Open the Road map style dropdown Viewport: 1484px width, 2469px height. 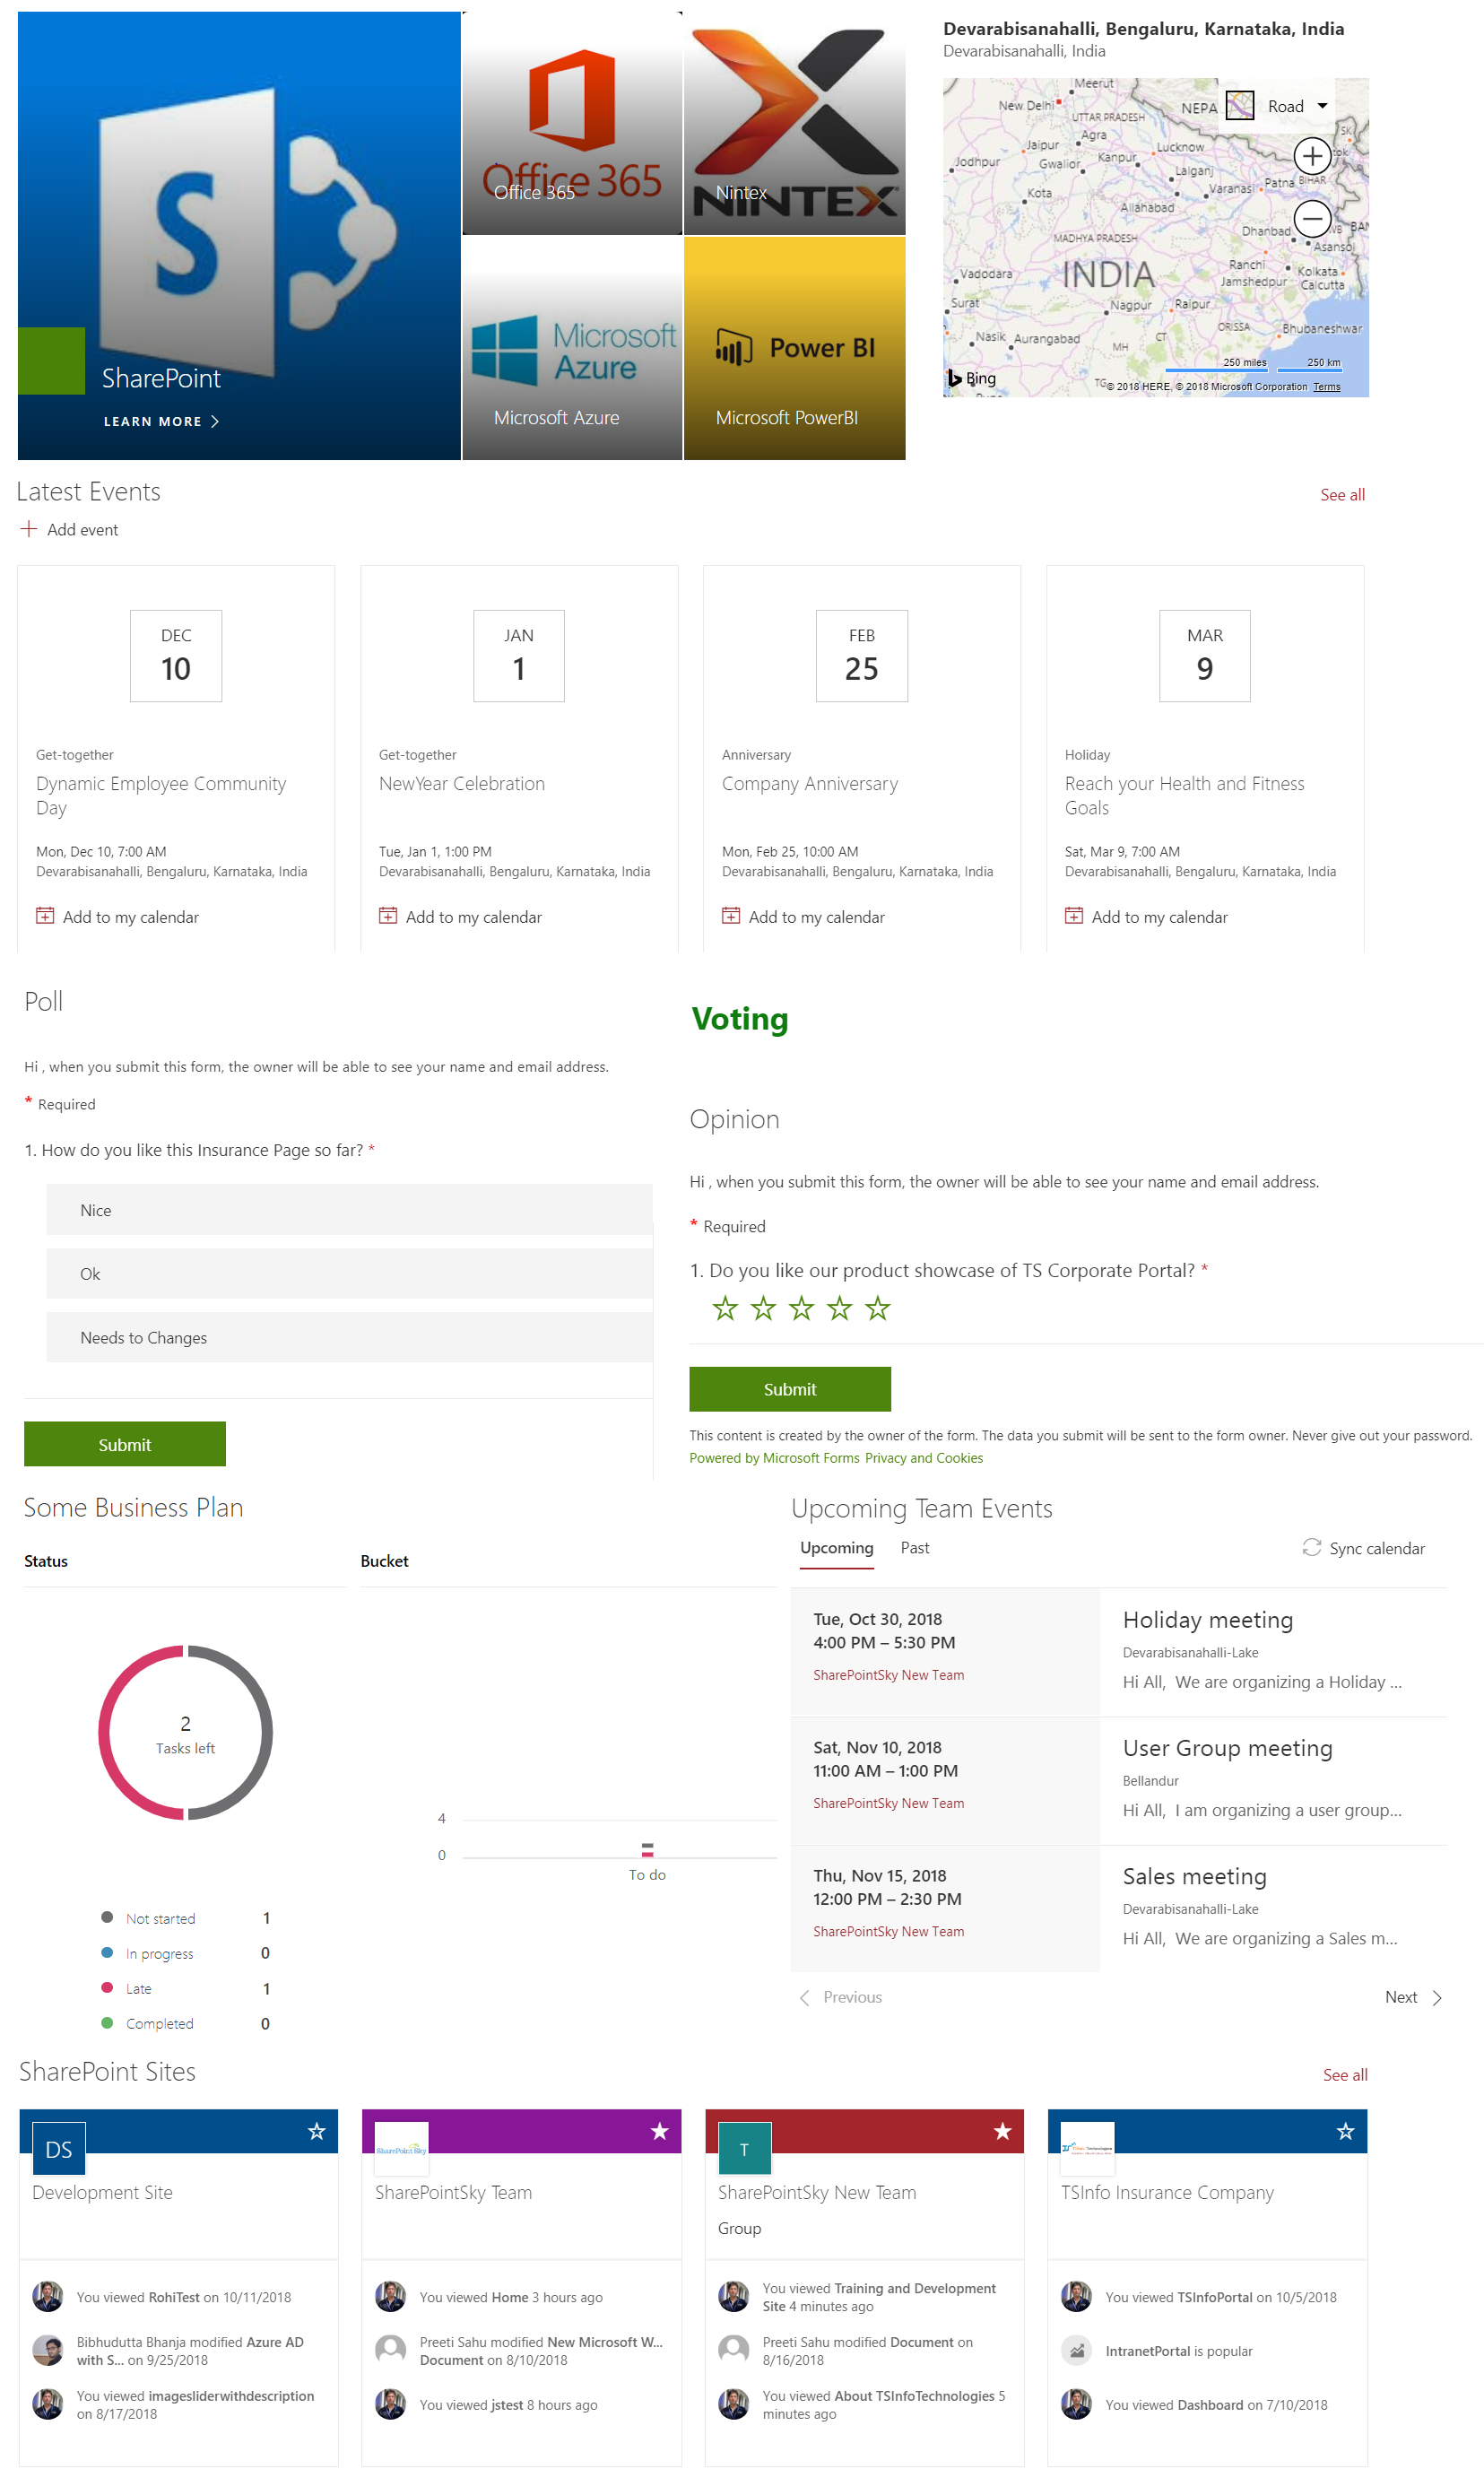pyautogui.click(x=1297, y=105)
